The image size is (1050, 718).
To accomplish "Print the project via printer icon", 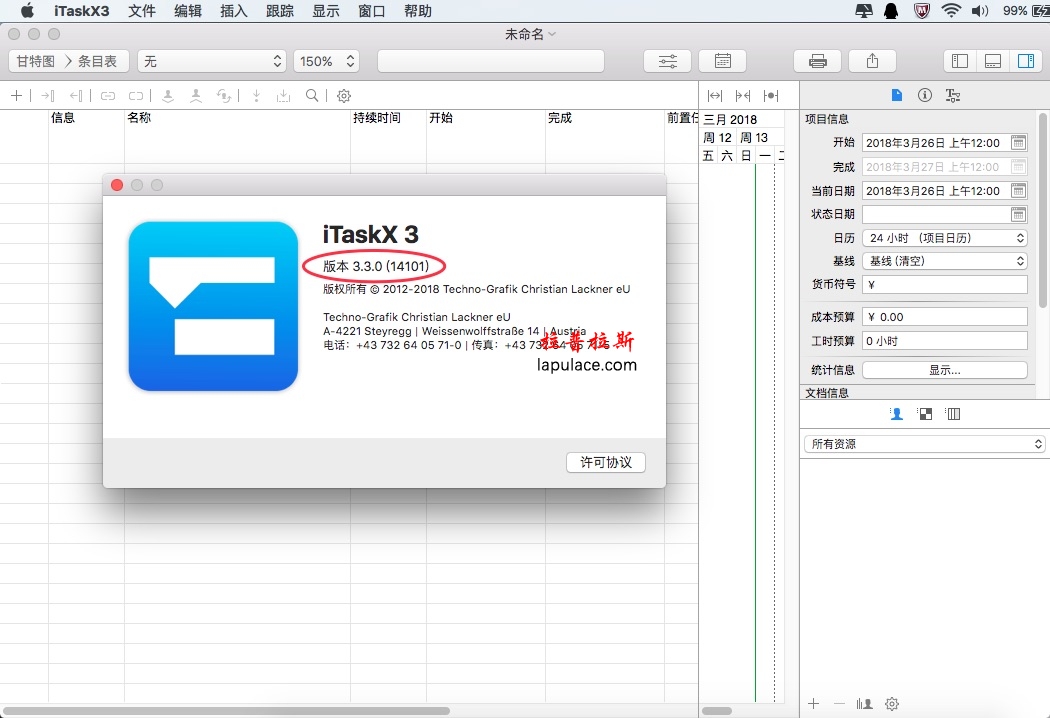I will (818, 61).
